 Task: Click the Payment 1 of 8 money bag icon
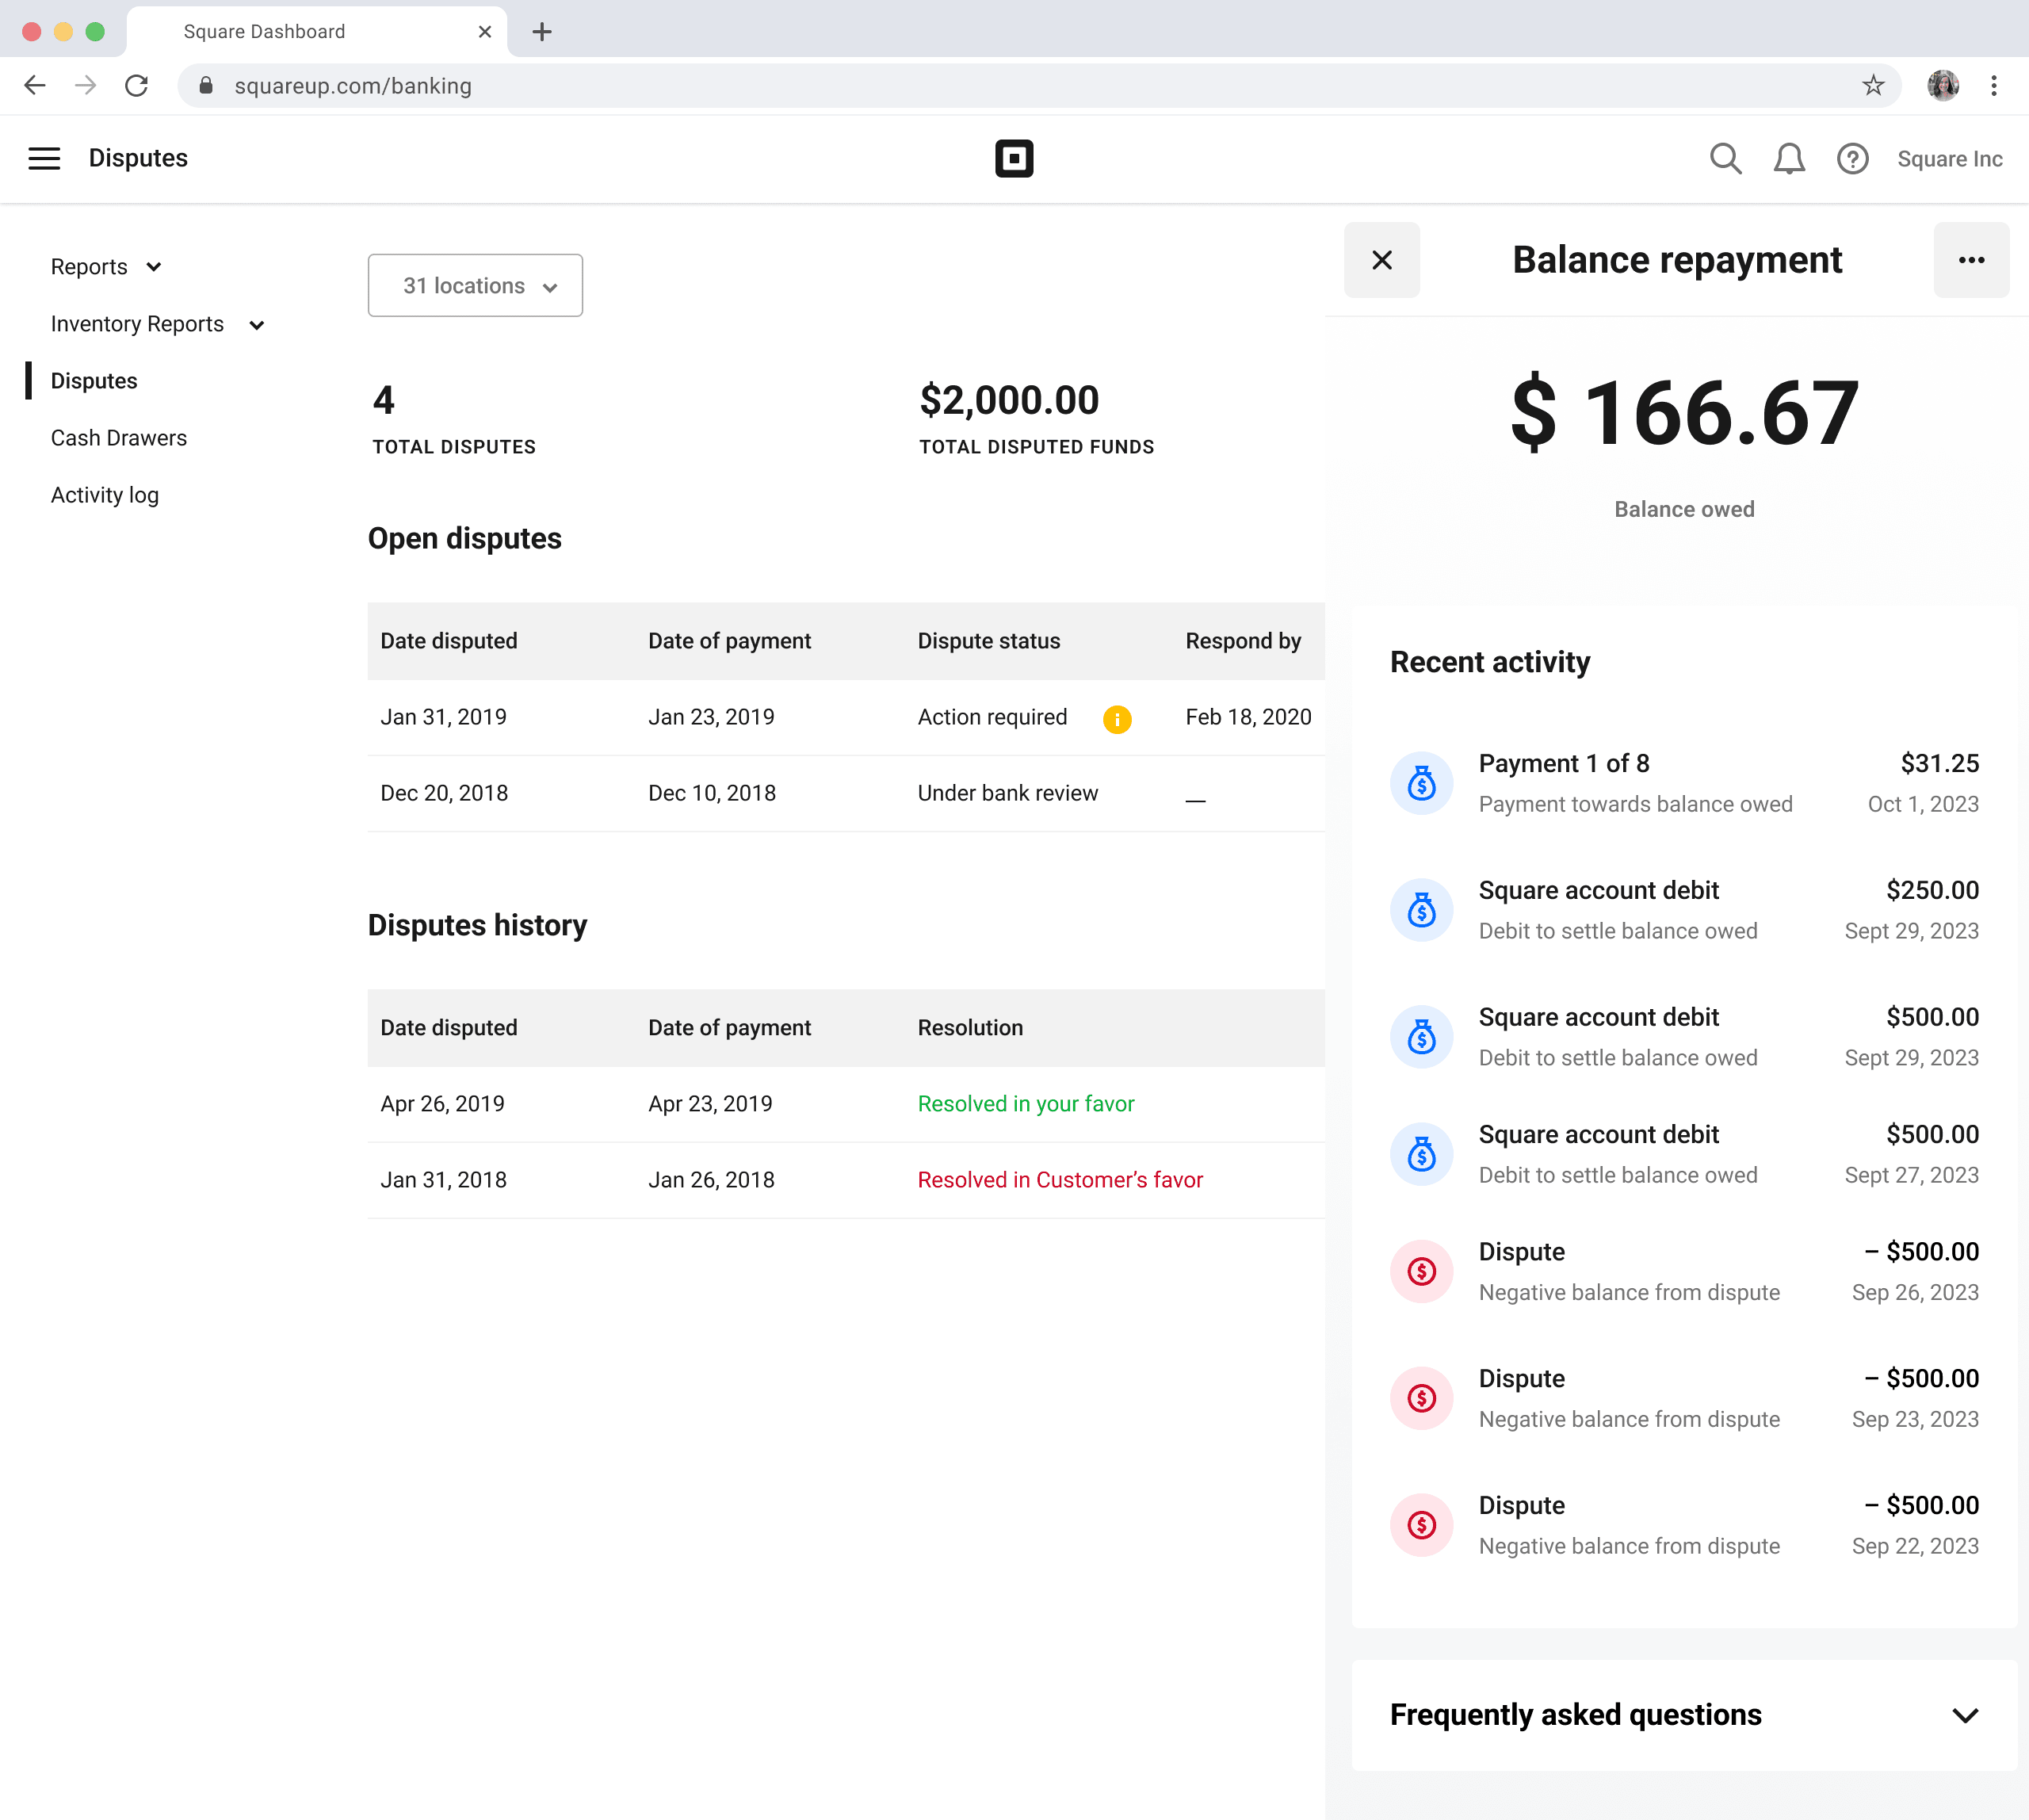pos(1421,783)
